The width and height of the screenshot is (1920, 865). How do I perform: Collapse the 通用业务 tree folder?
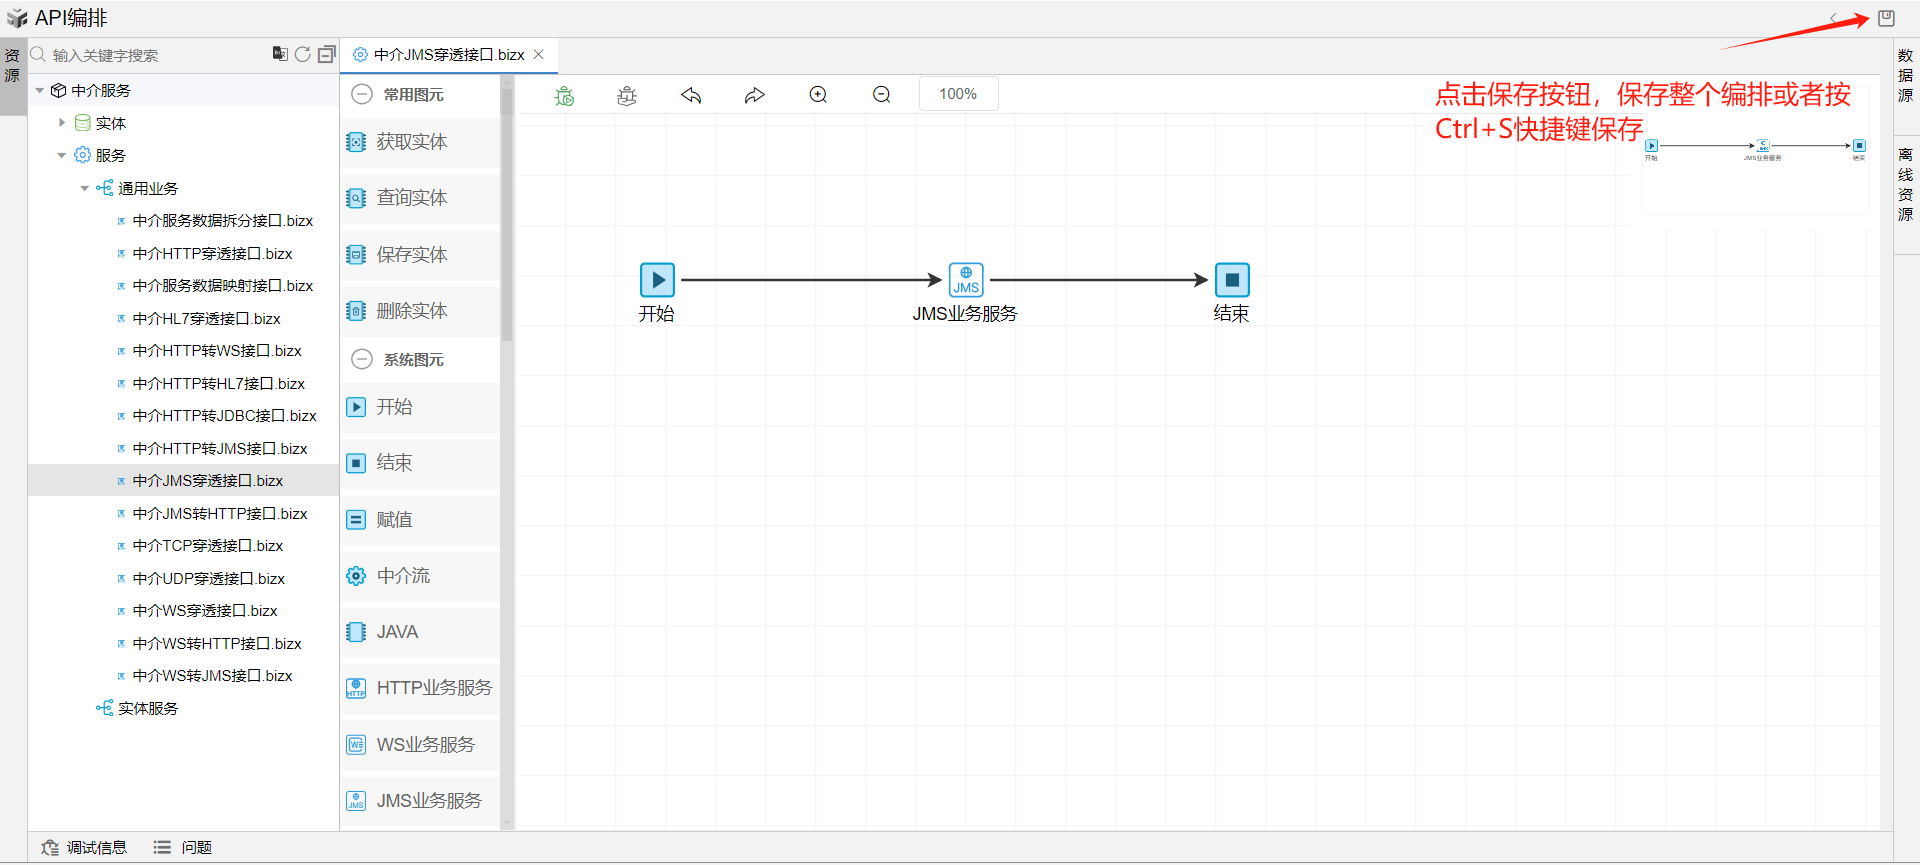coord(85,188)
